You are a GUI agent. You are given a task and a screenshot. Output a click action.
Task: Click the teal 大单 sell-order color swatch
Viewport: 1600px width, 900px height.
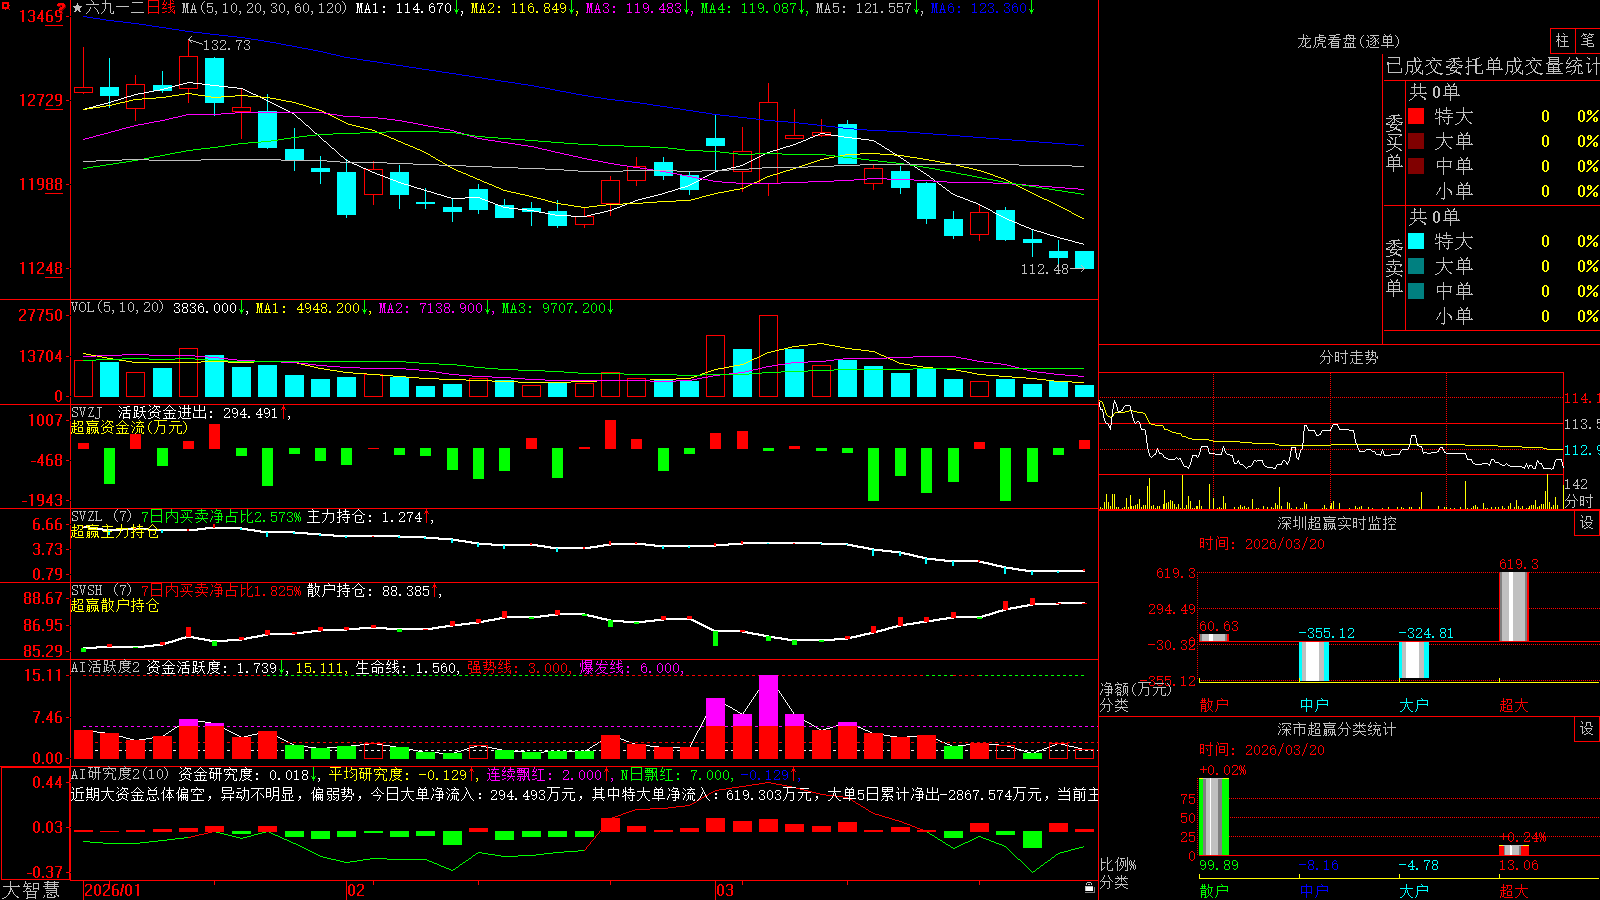click(1416, 266)
